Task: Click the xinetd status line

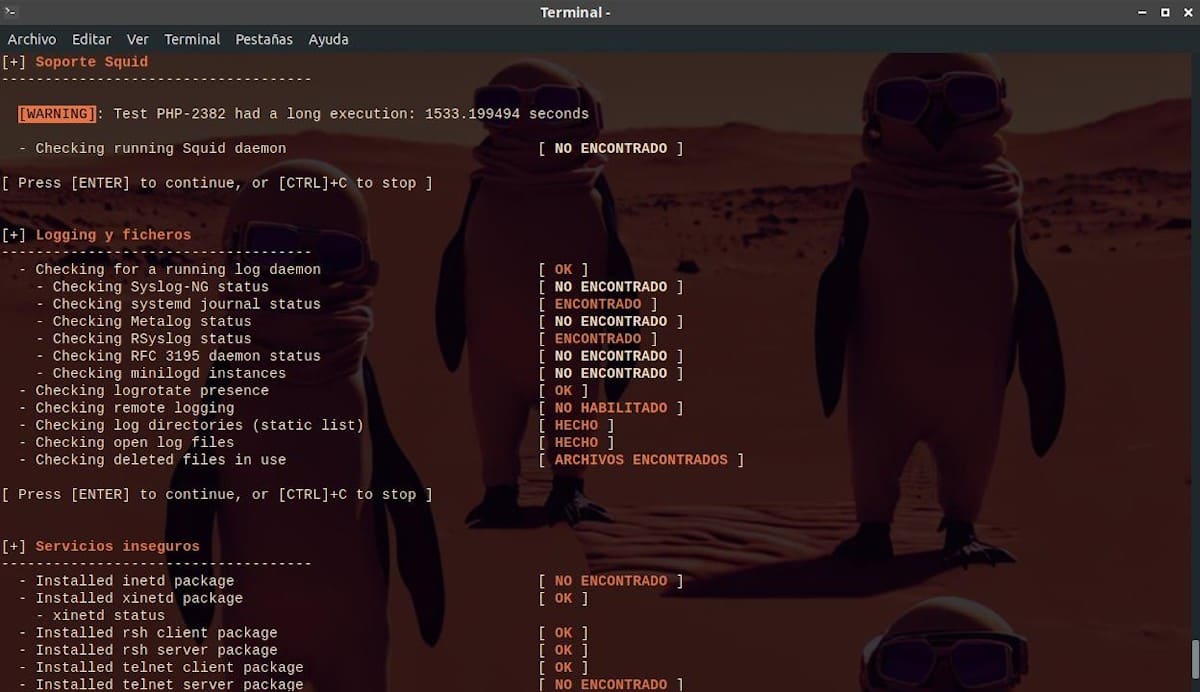Action: pyautogui.click(x=108, y=615)
